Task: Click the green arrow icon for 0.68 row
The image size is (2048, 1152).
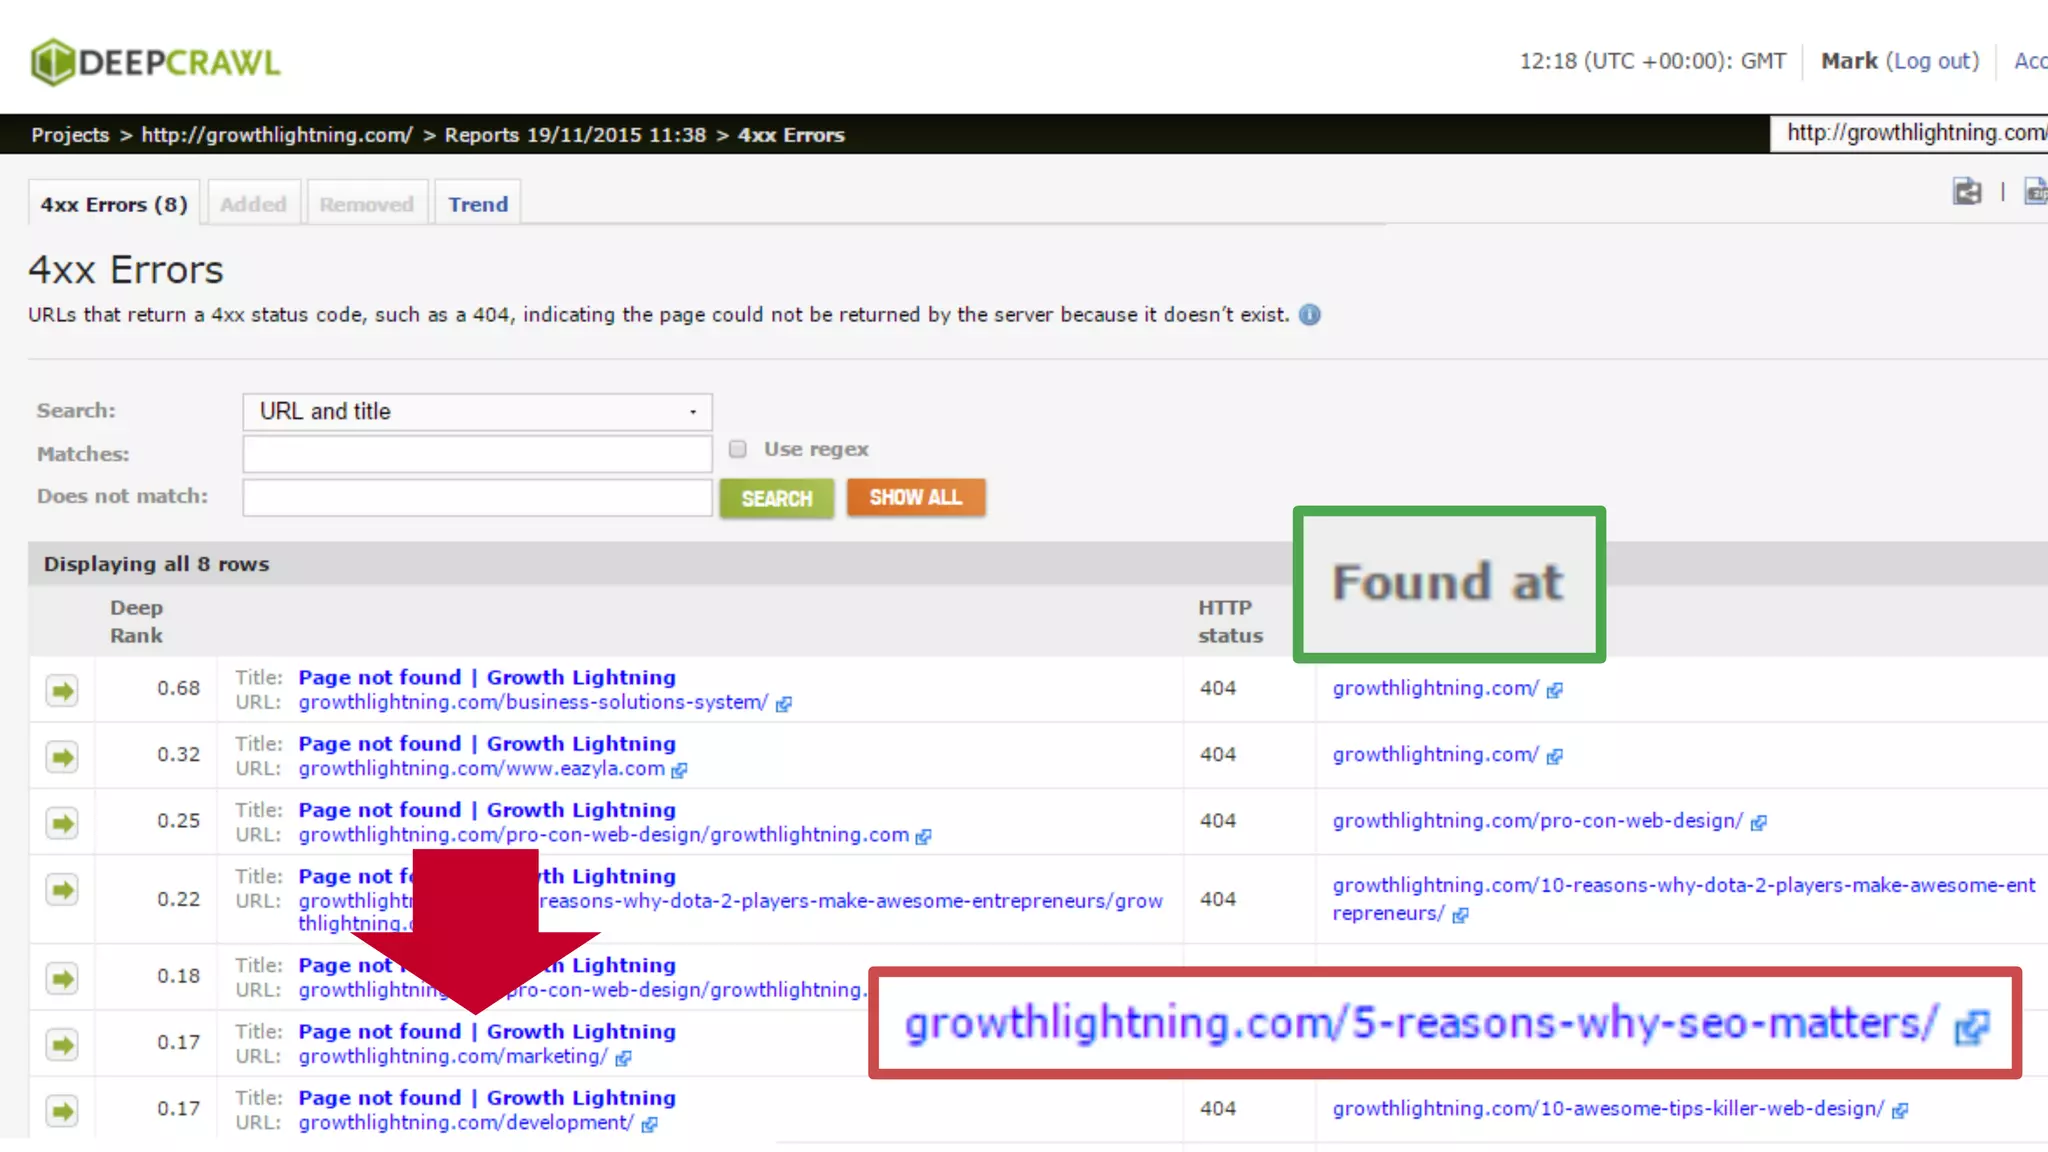Action: pos(62,690)
